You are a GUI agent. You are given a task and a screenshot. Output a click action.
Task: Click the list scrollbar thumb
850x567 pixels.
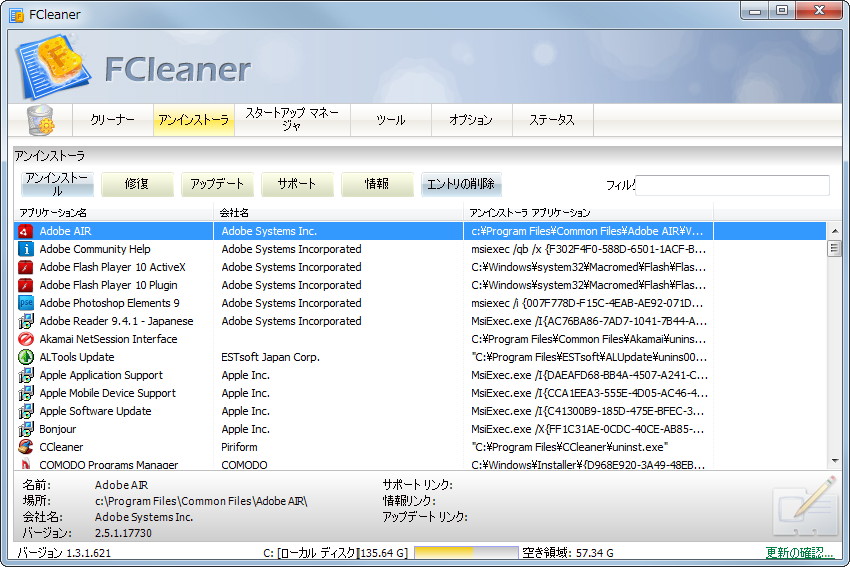[x=835, y=249]
